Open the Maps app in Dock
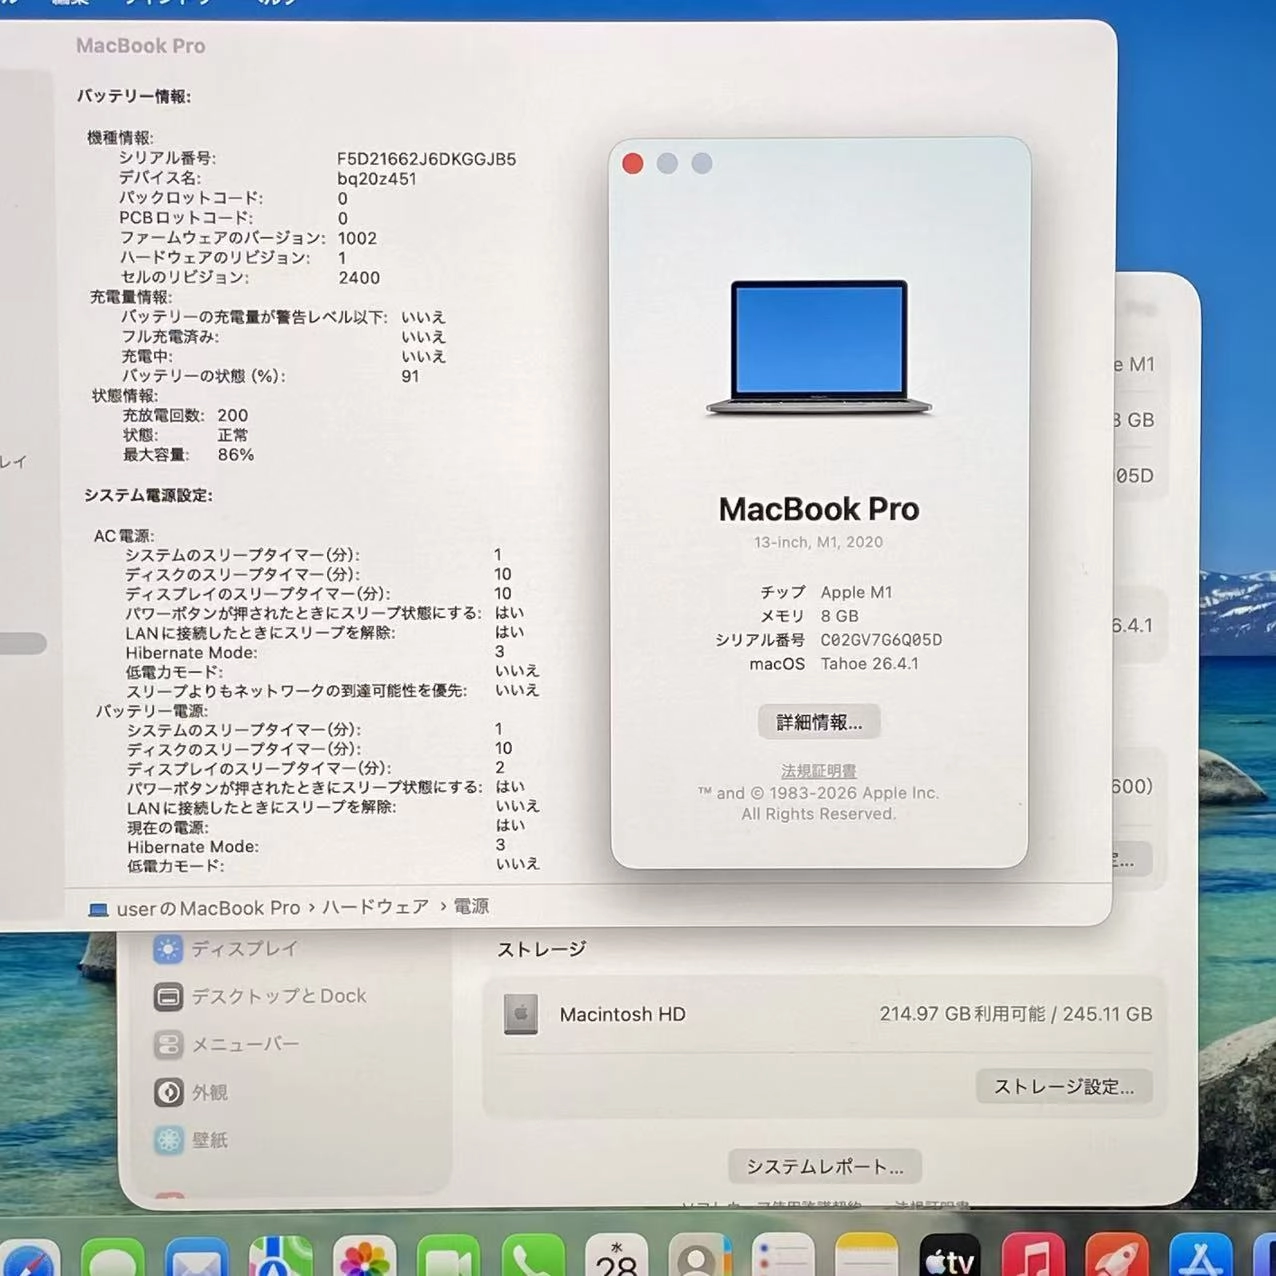1276x1276 pixels. pyautogui.click(x=281, y=1258)
